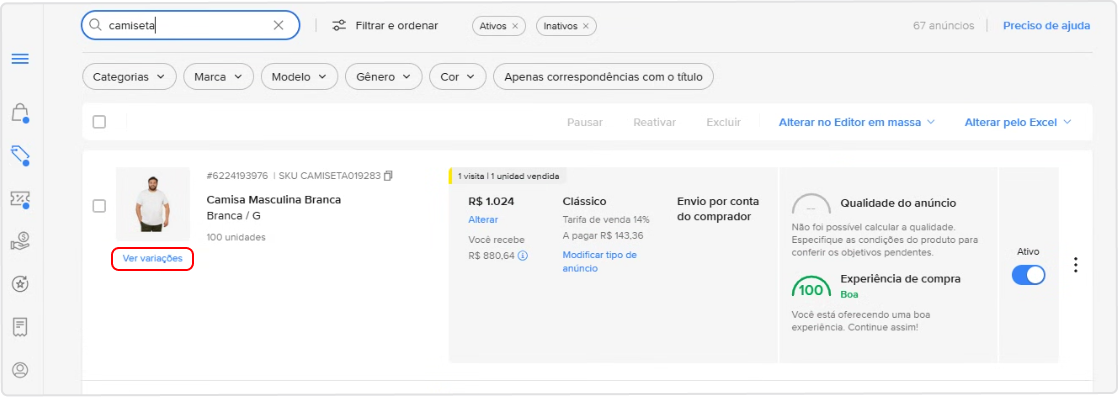Viewport: 1118px width, 397px height.
Task: Click the camiseta search input field
Action: 189,26
